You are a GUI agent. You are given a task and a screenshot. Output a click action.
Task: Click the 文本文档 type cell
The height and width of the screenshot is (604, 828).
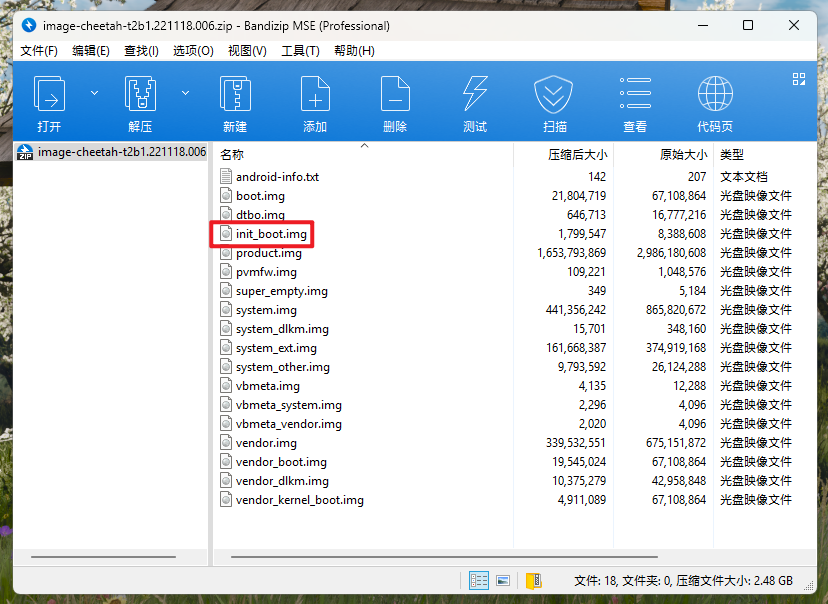(744, 177)
